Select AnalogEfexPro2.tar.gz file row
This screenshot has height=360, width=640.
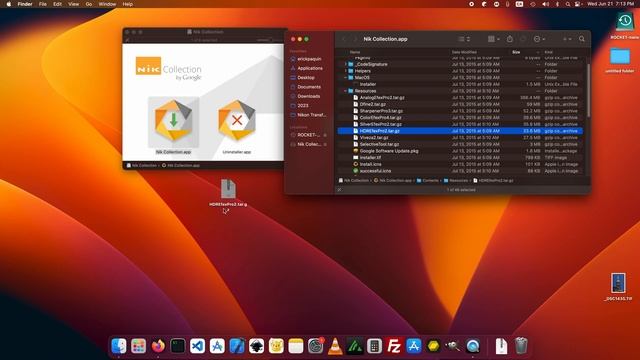pos(460,98)
